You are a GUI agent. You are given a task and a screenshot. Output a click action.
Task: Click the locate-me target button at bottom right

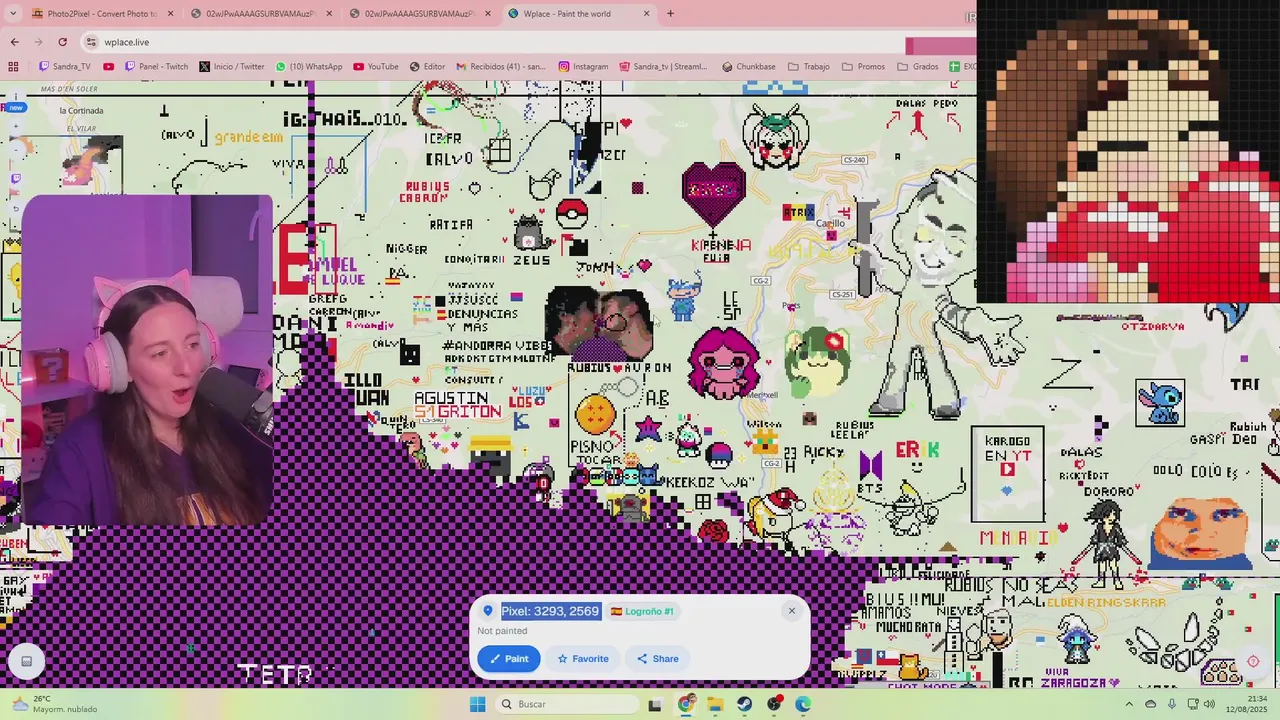tap(1253, 661)
